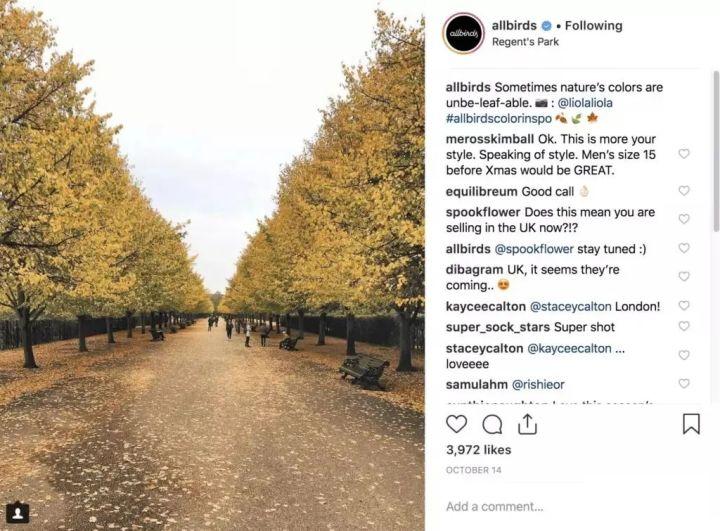
Task: Tap the share post icon
Action: tap(528, 424)
